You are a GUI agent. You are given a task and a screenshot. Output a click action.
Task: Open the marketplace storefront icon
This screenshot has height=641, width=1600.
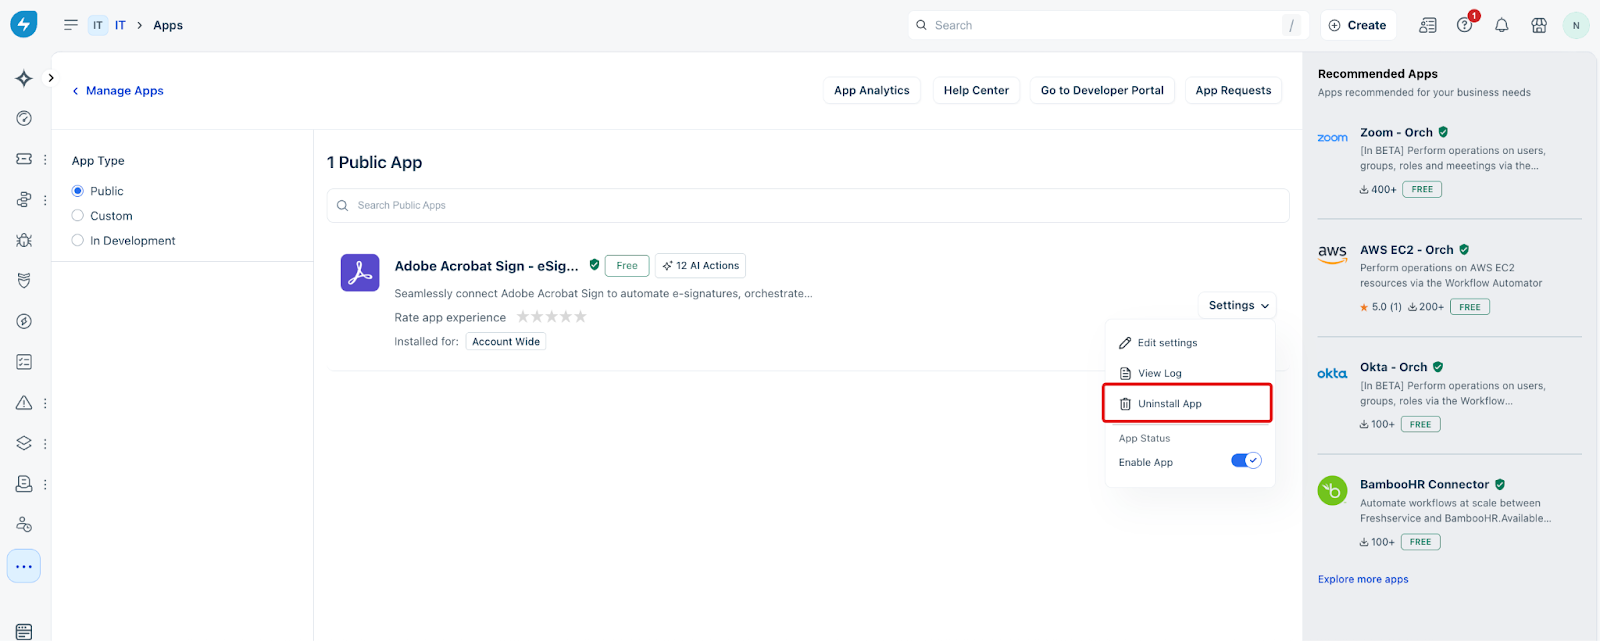pos(1539,25)
